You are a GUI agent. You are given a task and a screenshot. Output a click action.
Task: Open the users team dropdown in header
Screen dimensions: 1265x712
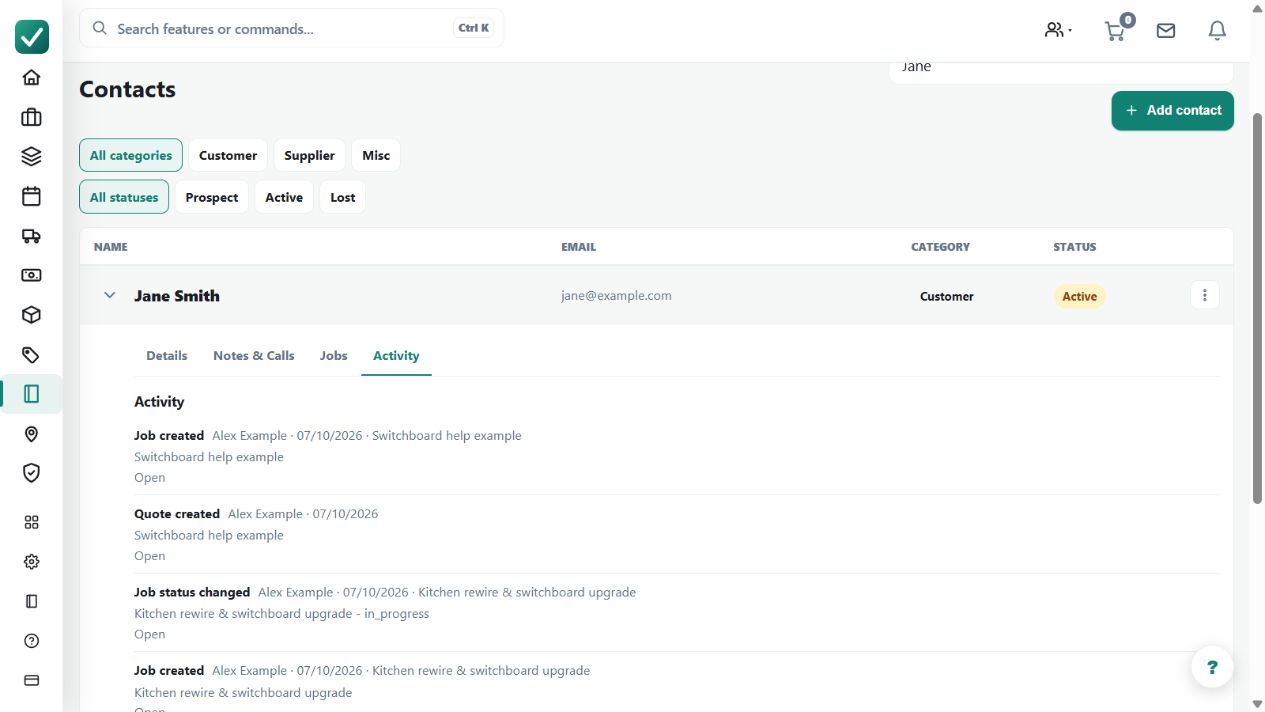pyautogui.click(x=1058, y=30)
